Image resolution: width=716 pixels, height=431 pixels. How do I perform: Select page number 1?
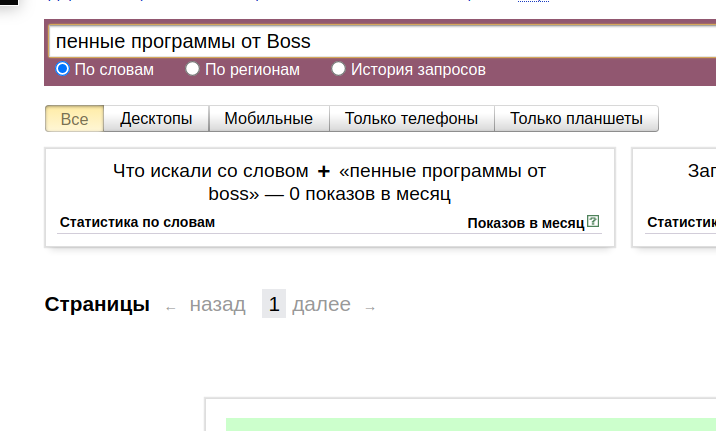[274, 304]
